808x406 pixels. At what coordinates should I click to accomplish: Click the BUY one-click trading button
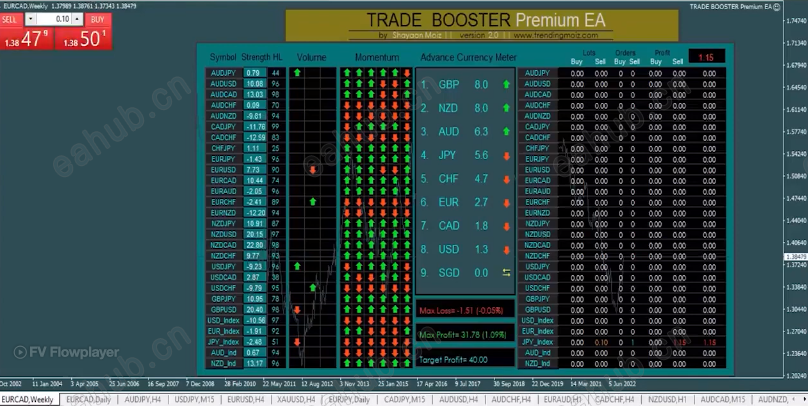coord(98,20)
